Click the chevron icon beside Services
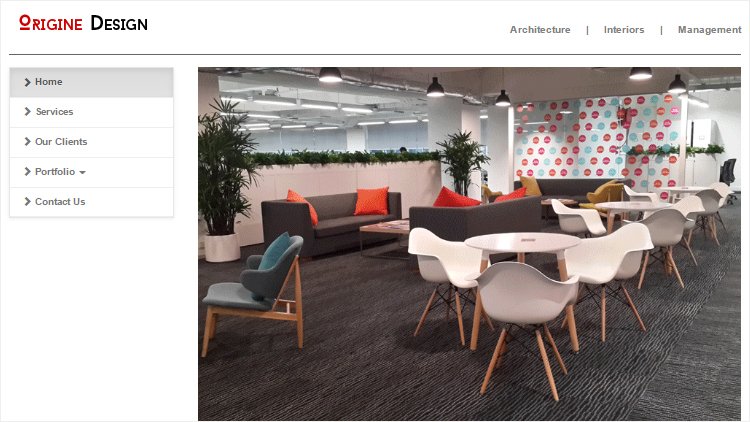 point(27,112)
